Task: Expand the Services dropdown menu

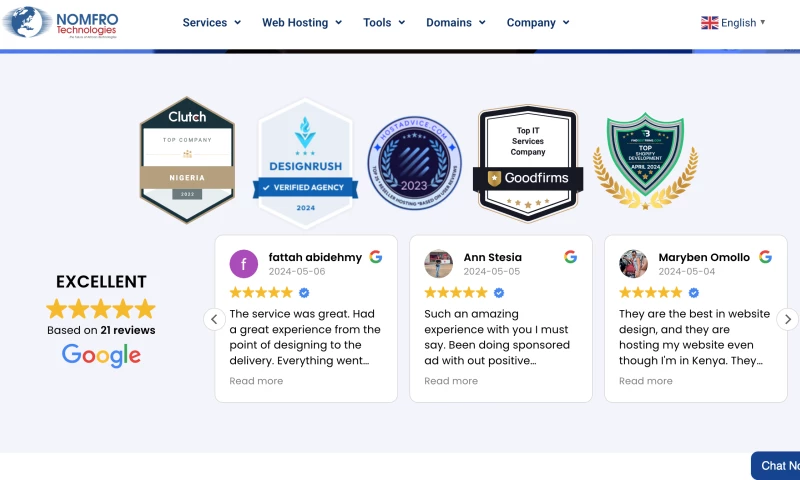Action: click(211, 22)
